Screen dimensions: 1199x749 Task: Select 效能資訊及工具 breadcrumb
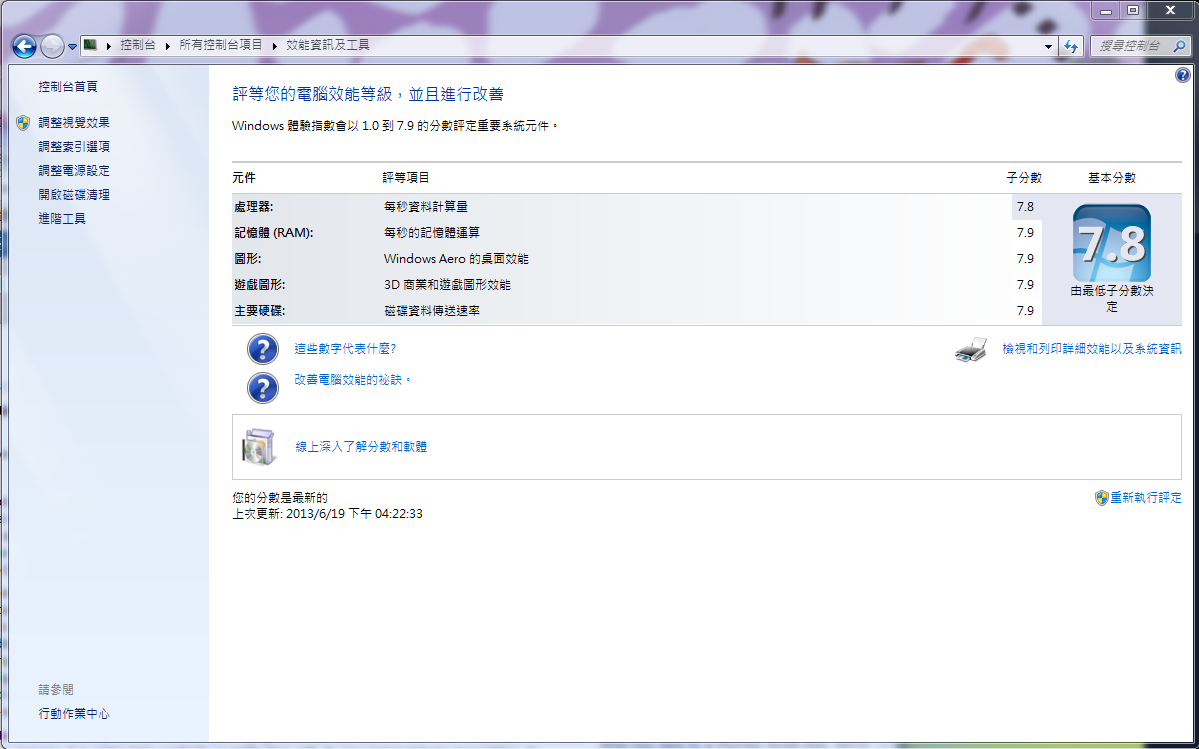(327, 45)
